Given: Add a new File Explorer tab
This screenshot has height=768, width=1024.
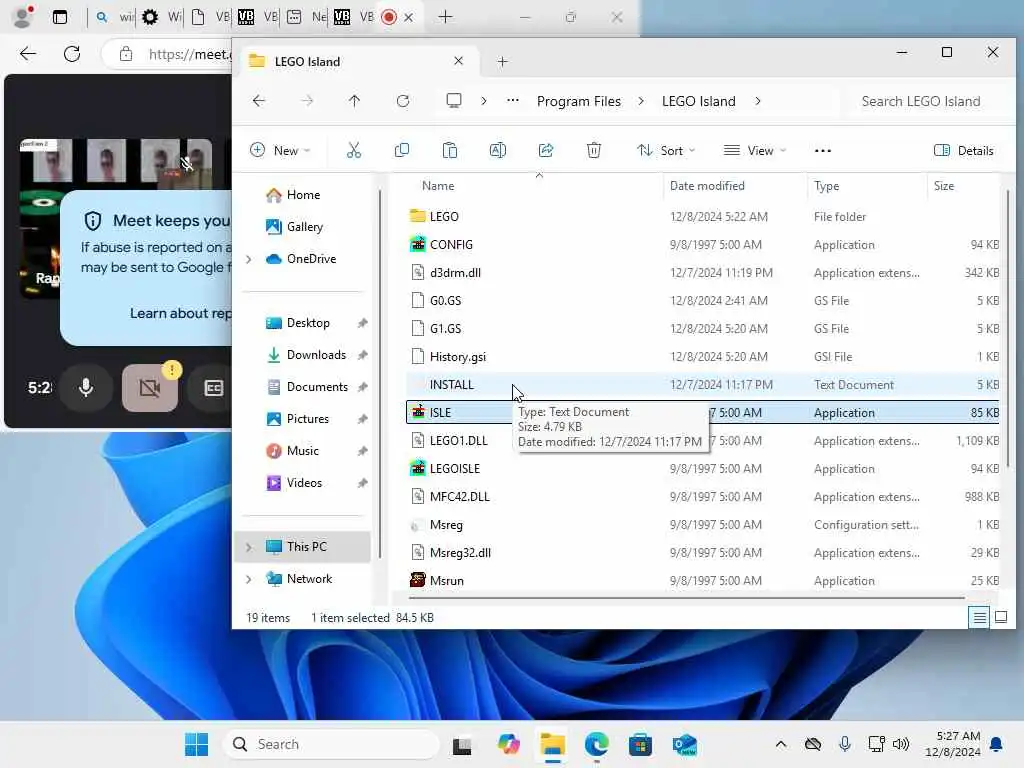Looking at the screenshot, I should pyautogui.click(x=502, y=61).
